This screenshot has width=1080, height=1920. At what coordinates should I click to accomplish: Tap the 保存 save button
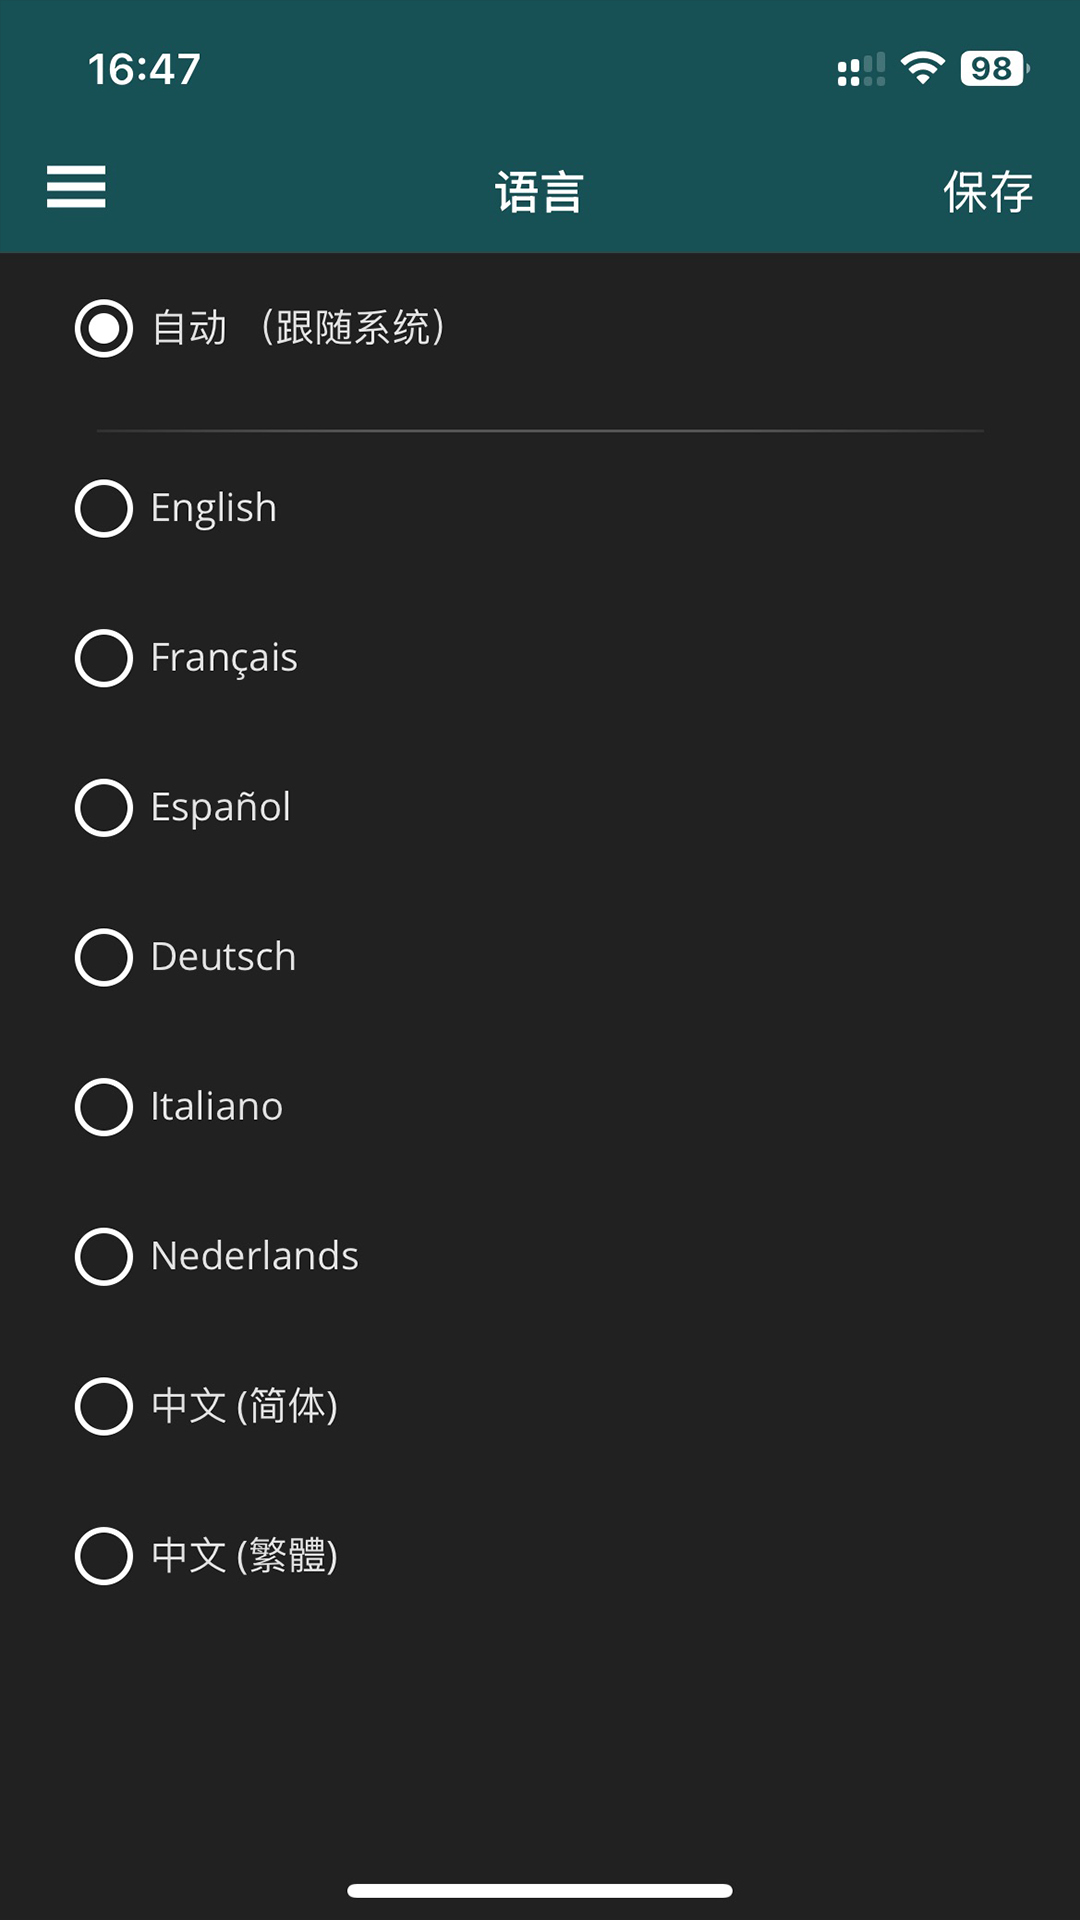click(x=987, y=191)
